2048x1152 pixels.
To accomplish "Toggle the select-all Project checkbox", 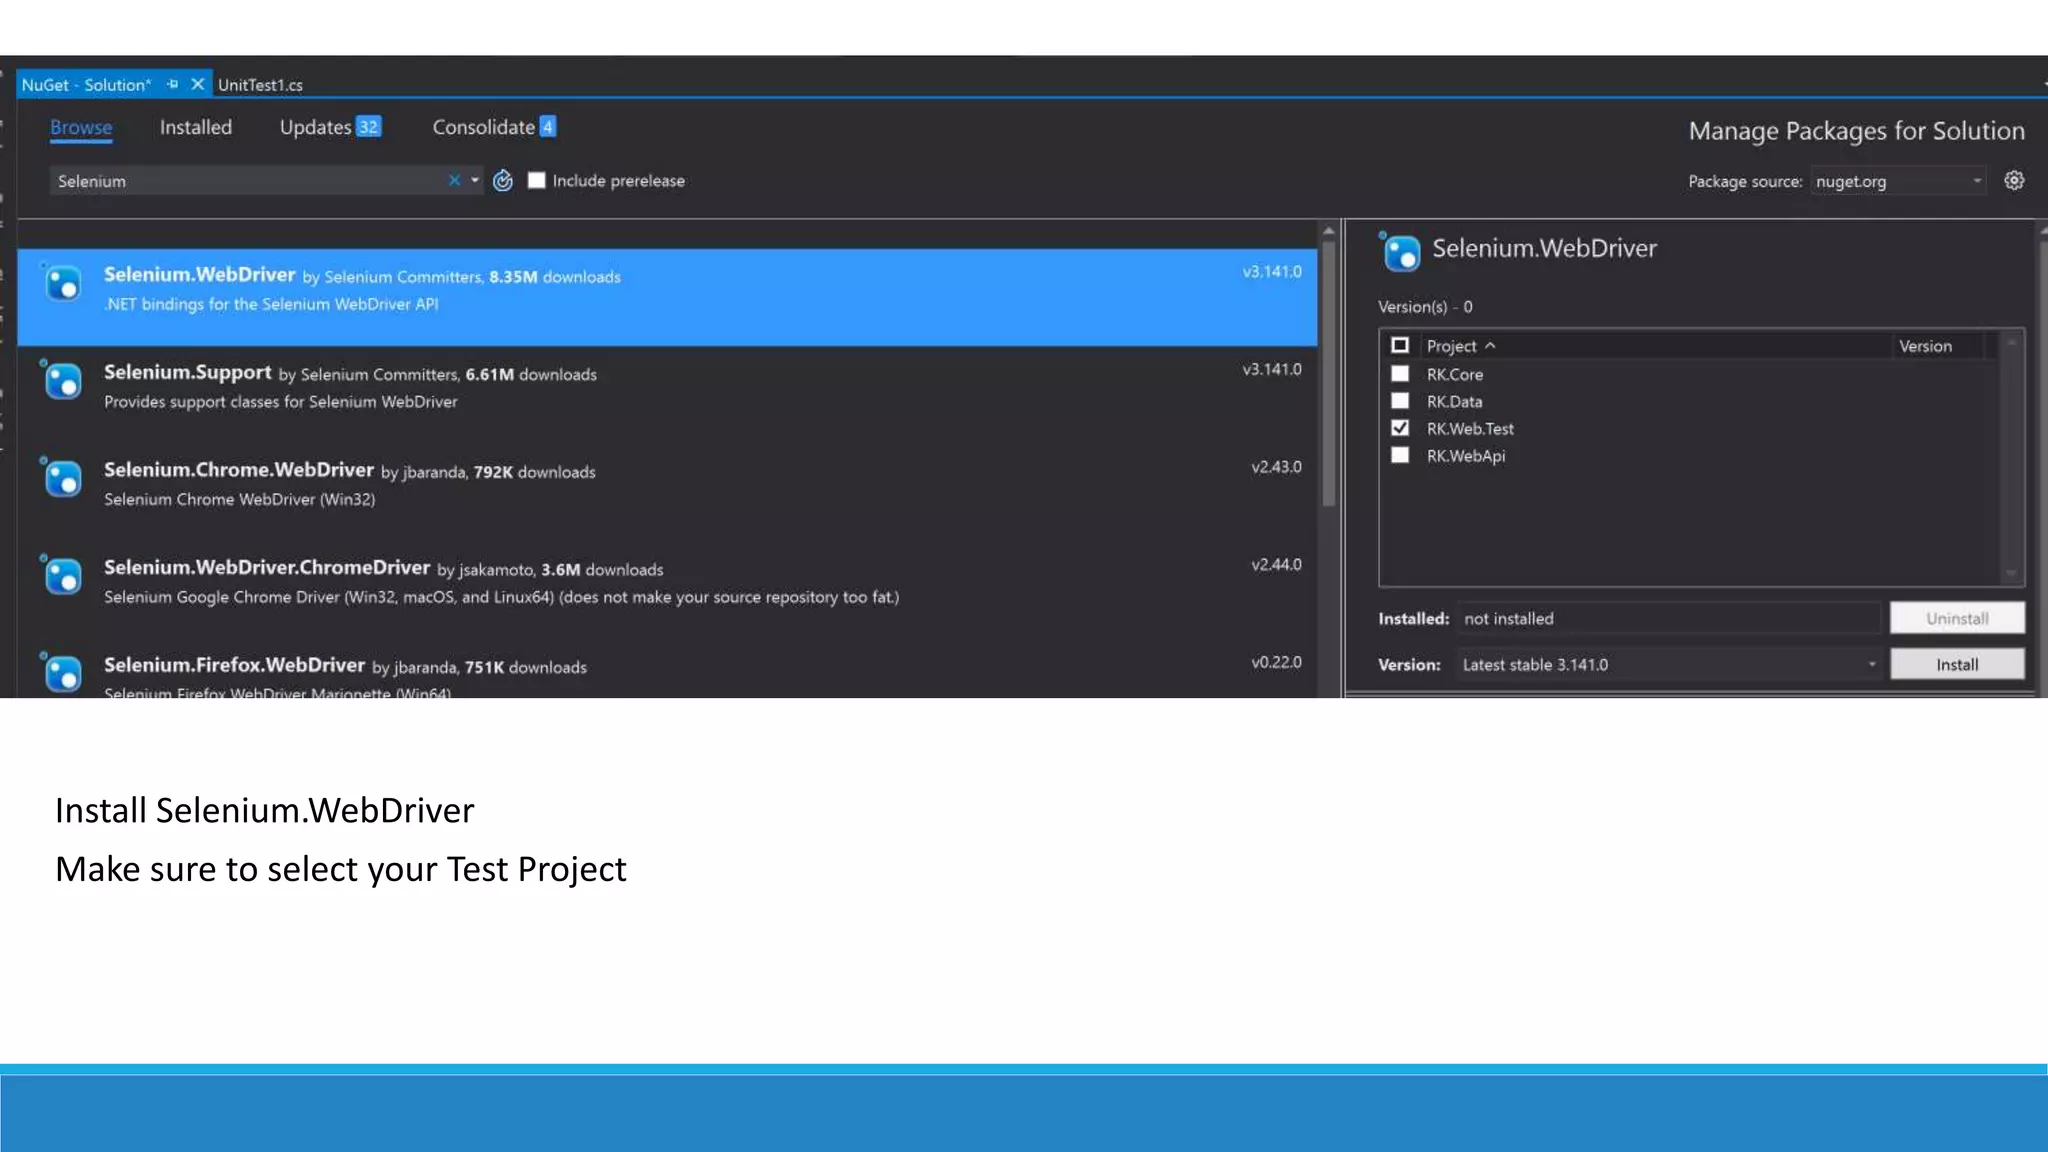I will coord(1400,345).
